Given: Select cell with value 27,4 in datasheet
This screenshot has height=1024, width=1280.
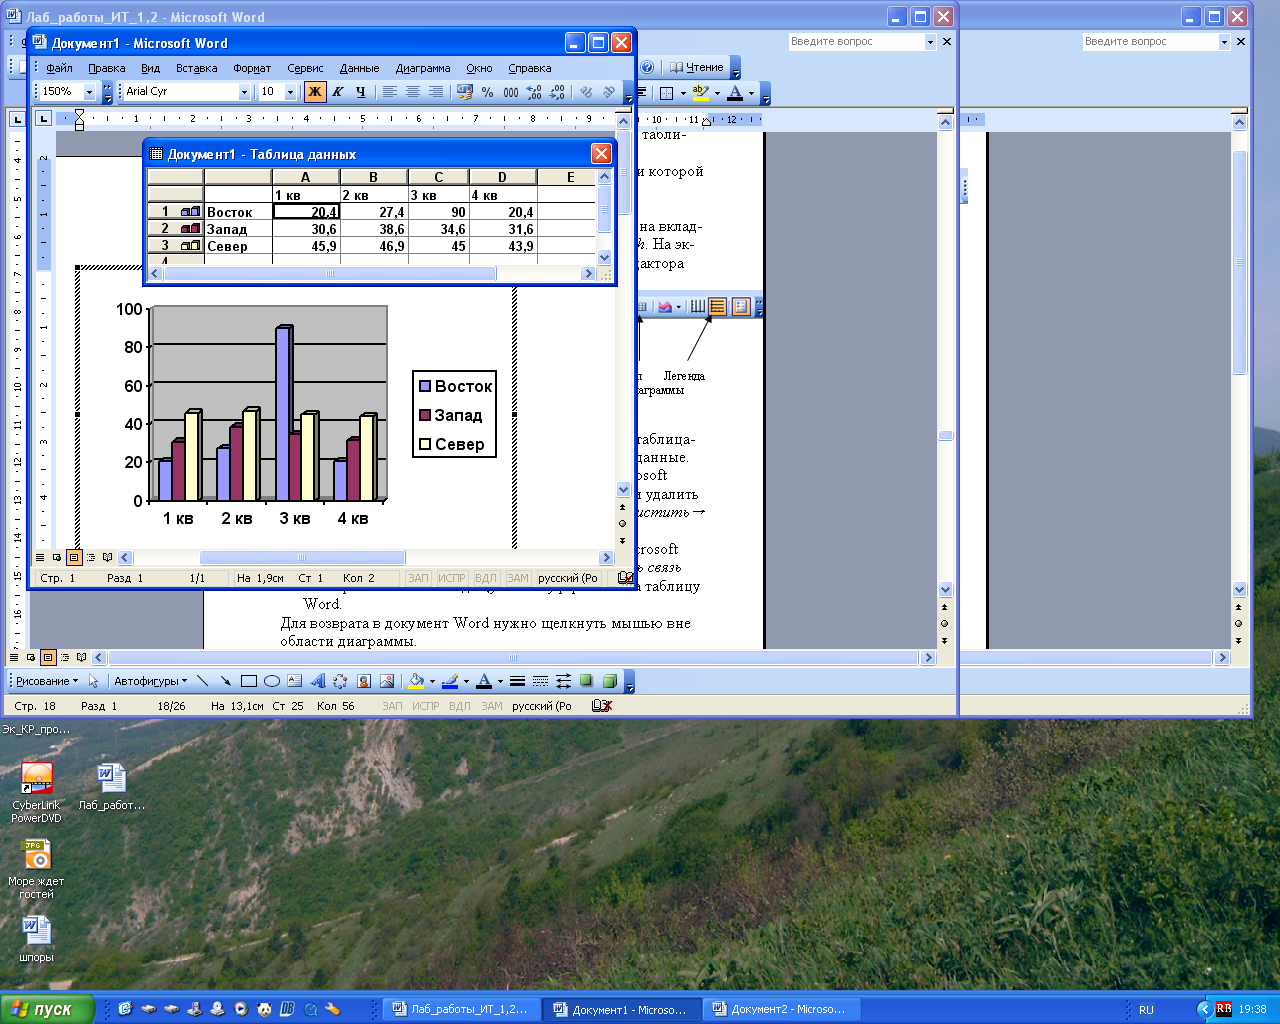Looking at the screenshot, I should 374,212.
